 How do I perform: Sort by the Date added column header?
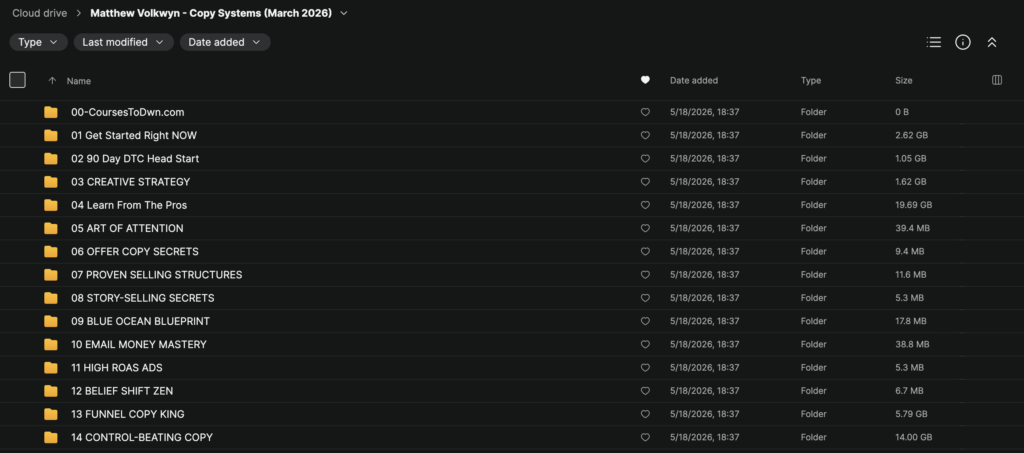pos(694,81)
